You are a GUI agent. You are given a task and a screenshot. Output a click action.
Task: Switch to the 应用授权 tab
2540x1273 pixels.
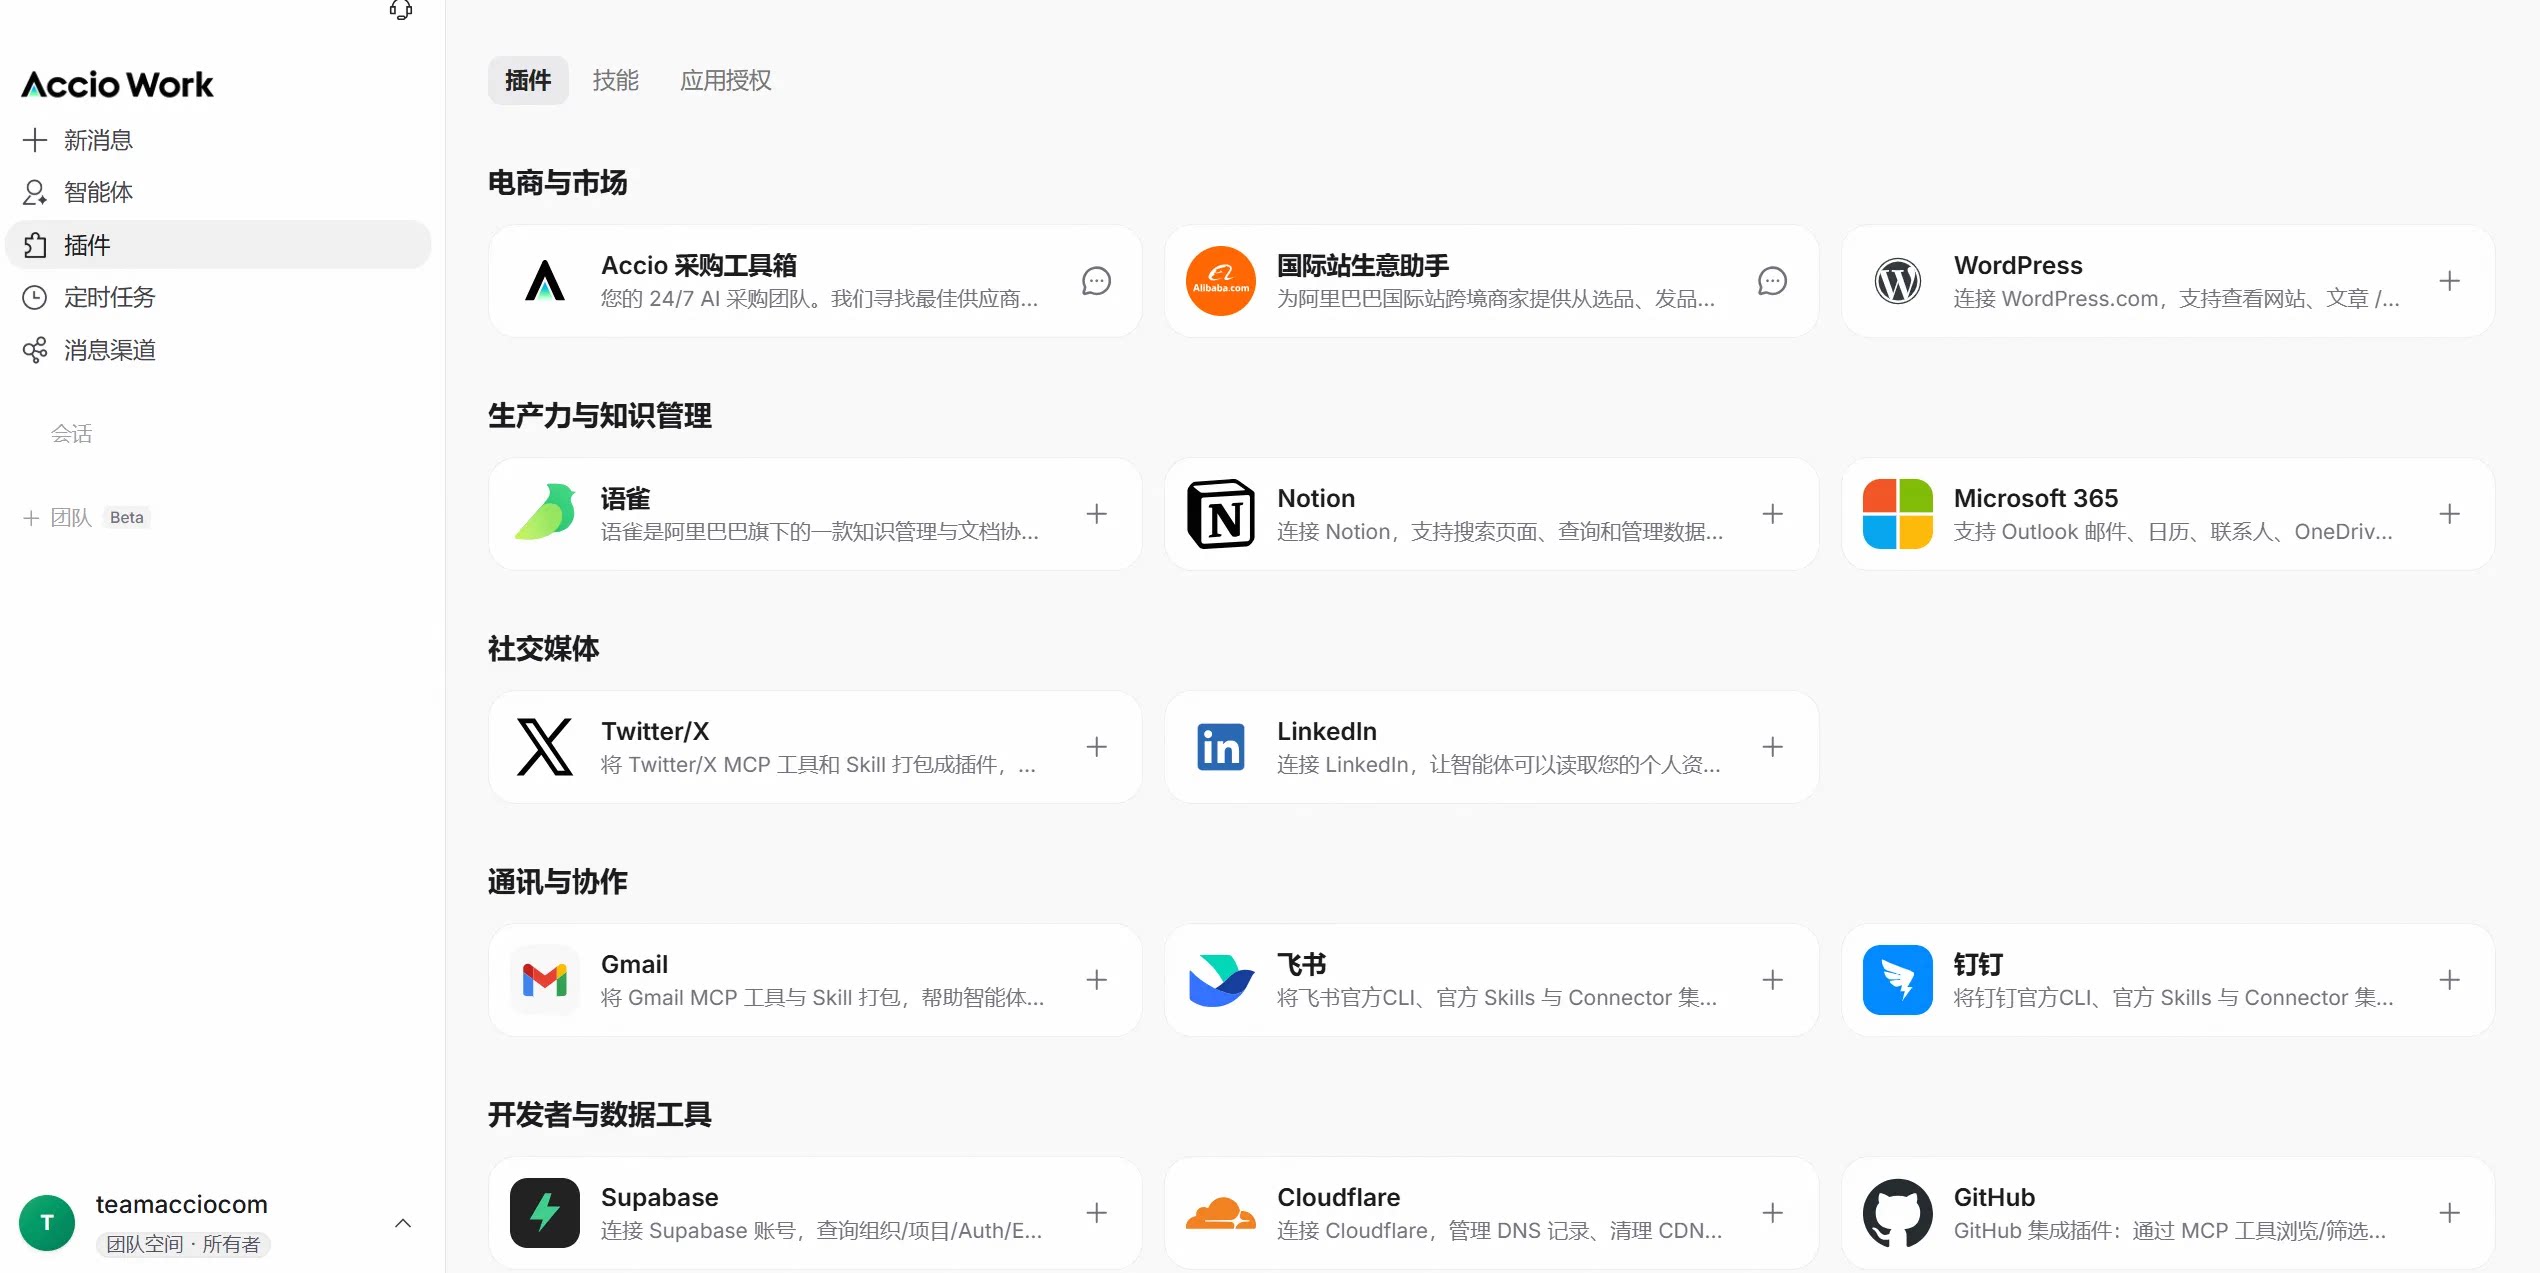(726, 80)
